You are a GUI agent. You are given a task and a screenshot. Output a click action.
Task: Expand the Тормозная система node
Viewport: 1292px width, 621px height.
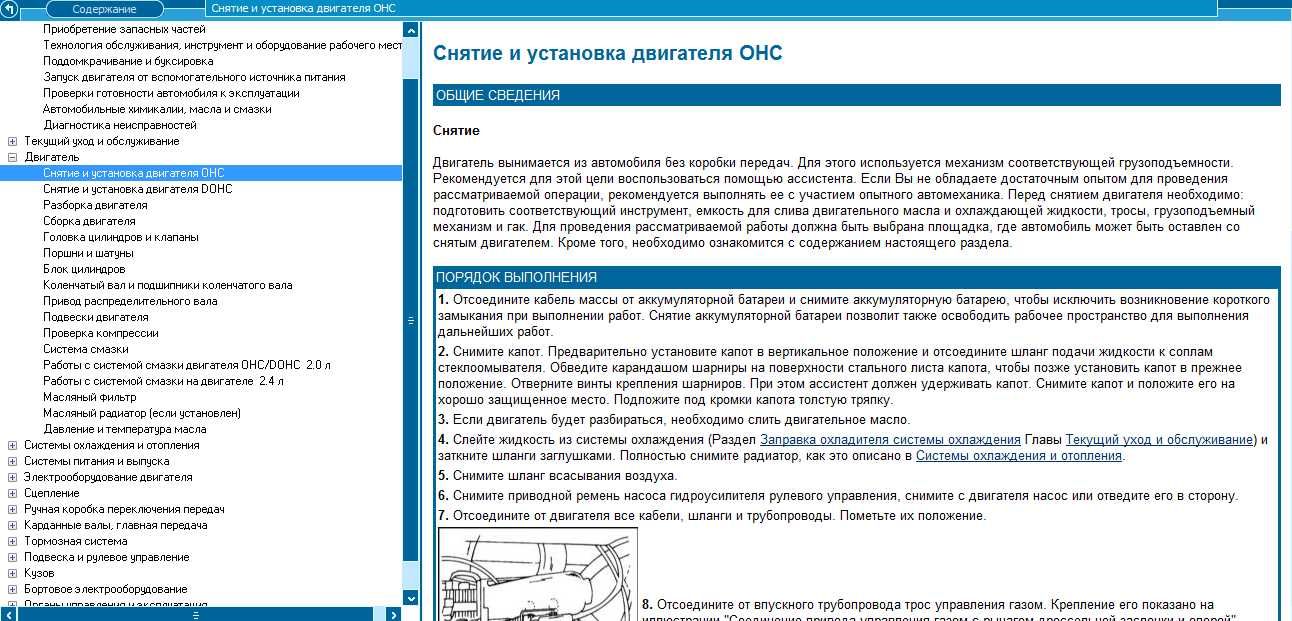coord(12,541)
